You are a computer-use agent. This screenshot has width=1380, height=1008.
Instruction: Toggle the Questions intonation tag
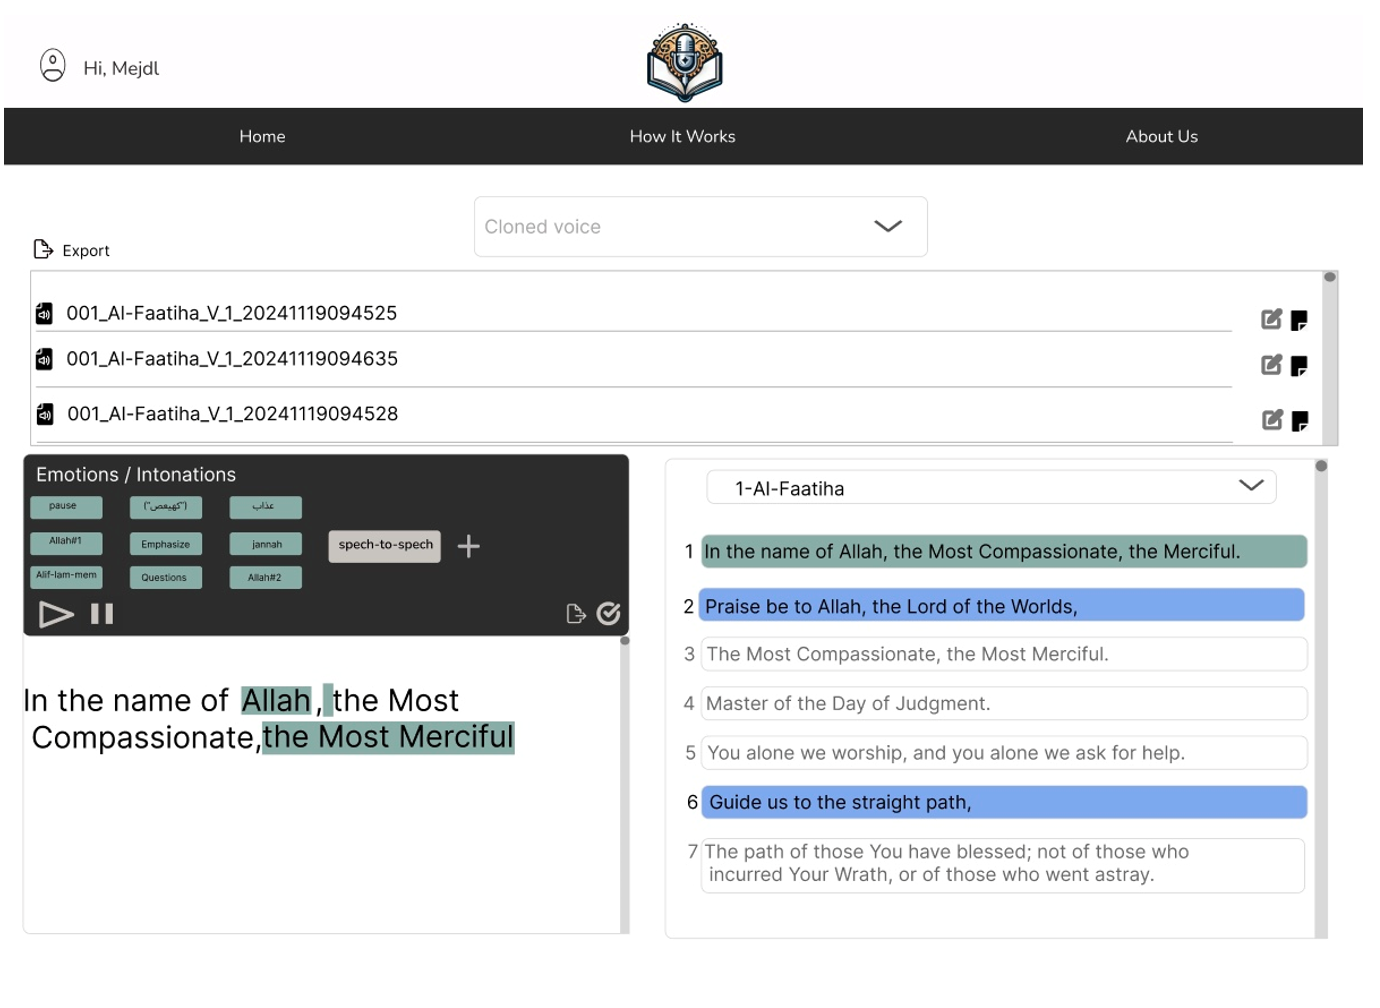165,578
